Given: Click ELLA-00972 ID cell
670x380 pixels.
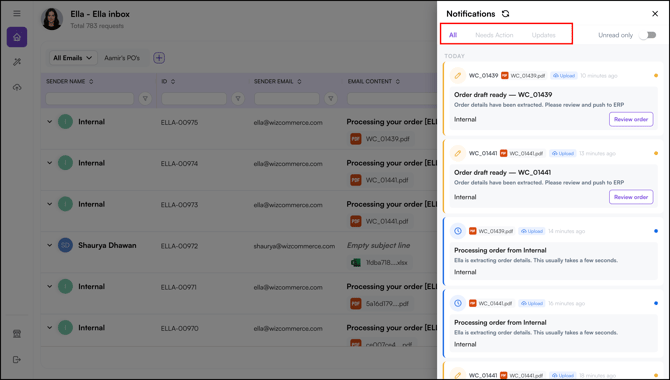Looking at the screenshot, I should pyautogui.click(x=179, y=246).
